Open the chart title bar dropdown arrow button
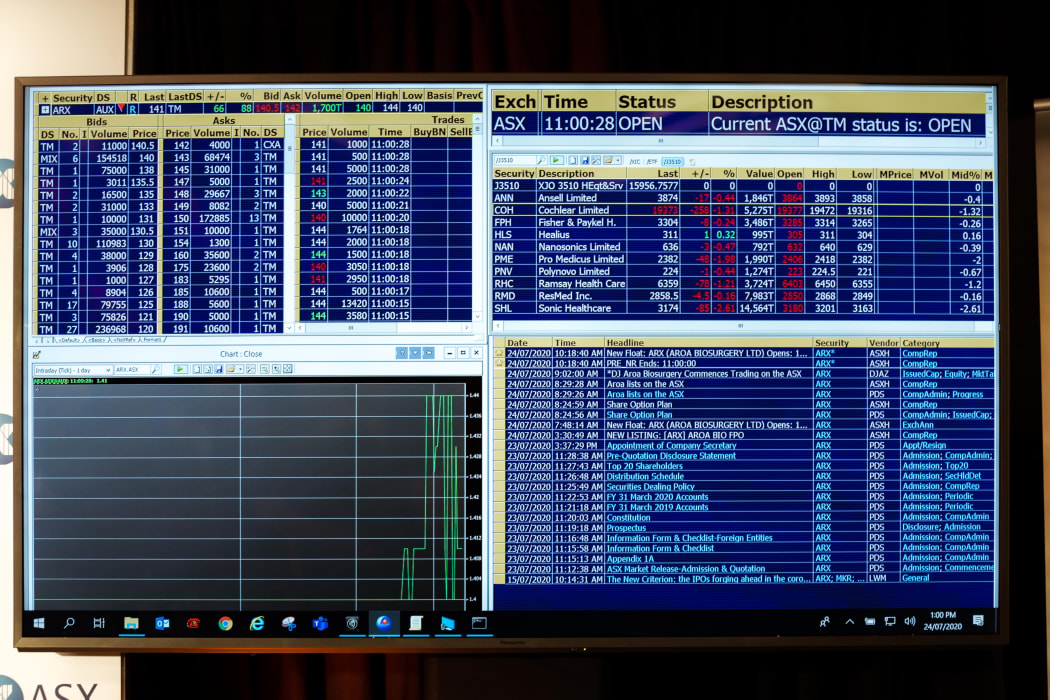1050x700 pixels. 415,353
